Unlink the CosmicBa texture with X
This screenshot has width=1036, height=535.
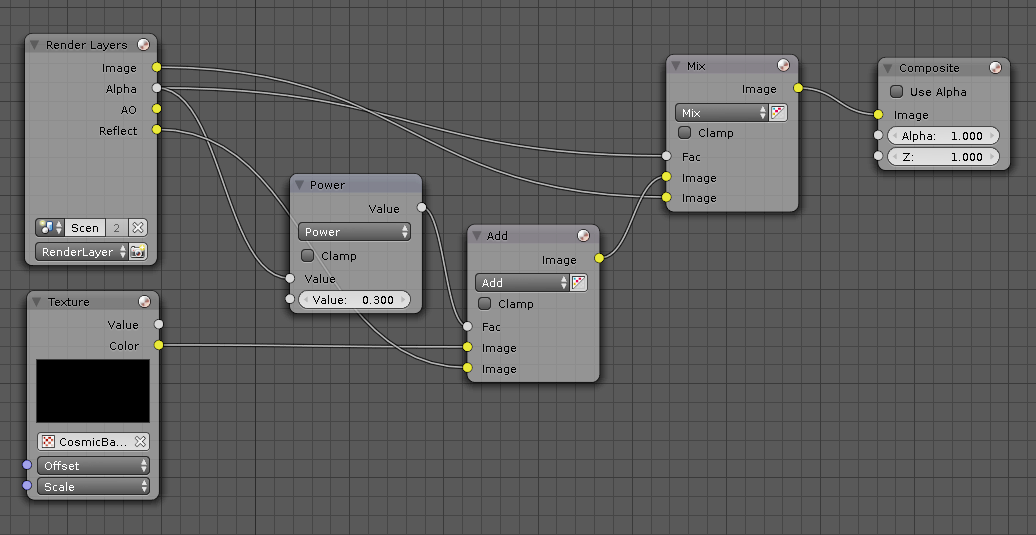[140, 442]
